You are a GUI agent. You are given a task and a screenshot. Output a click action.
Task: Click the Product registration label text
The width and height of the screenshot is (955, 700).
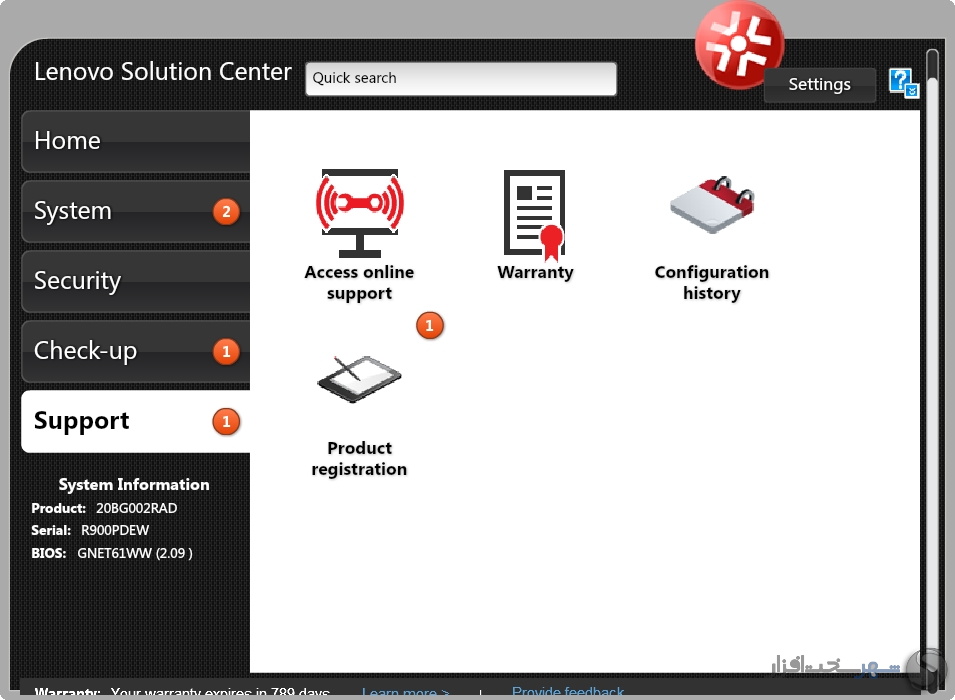[359, 459]
